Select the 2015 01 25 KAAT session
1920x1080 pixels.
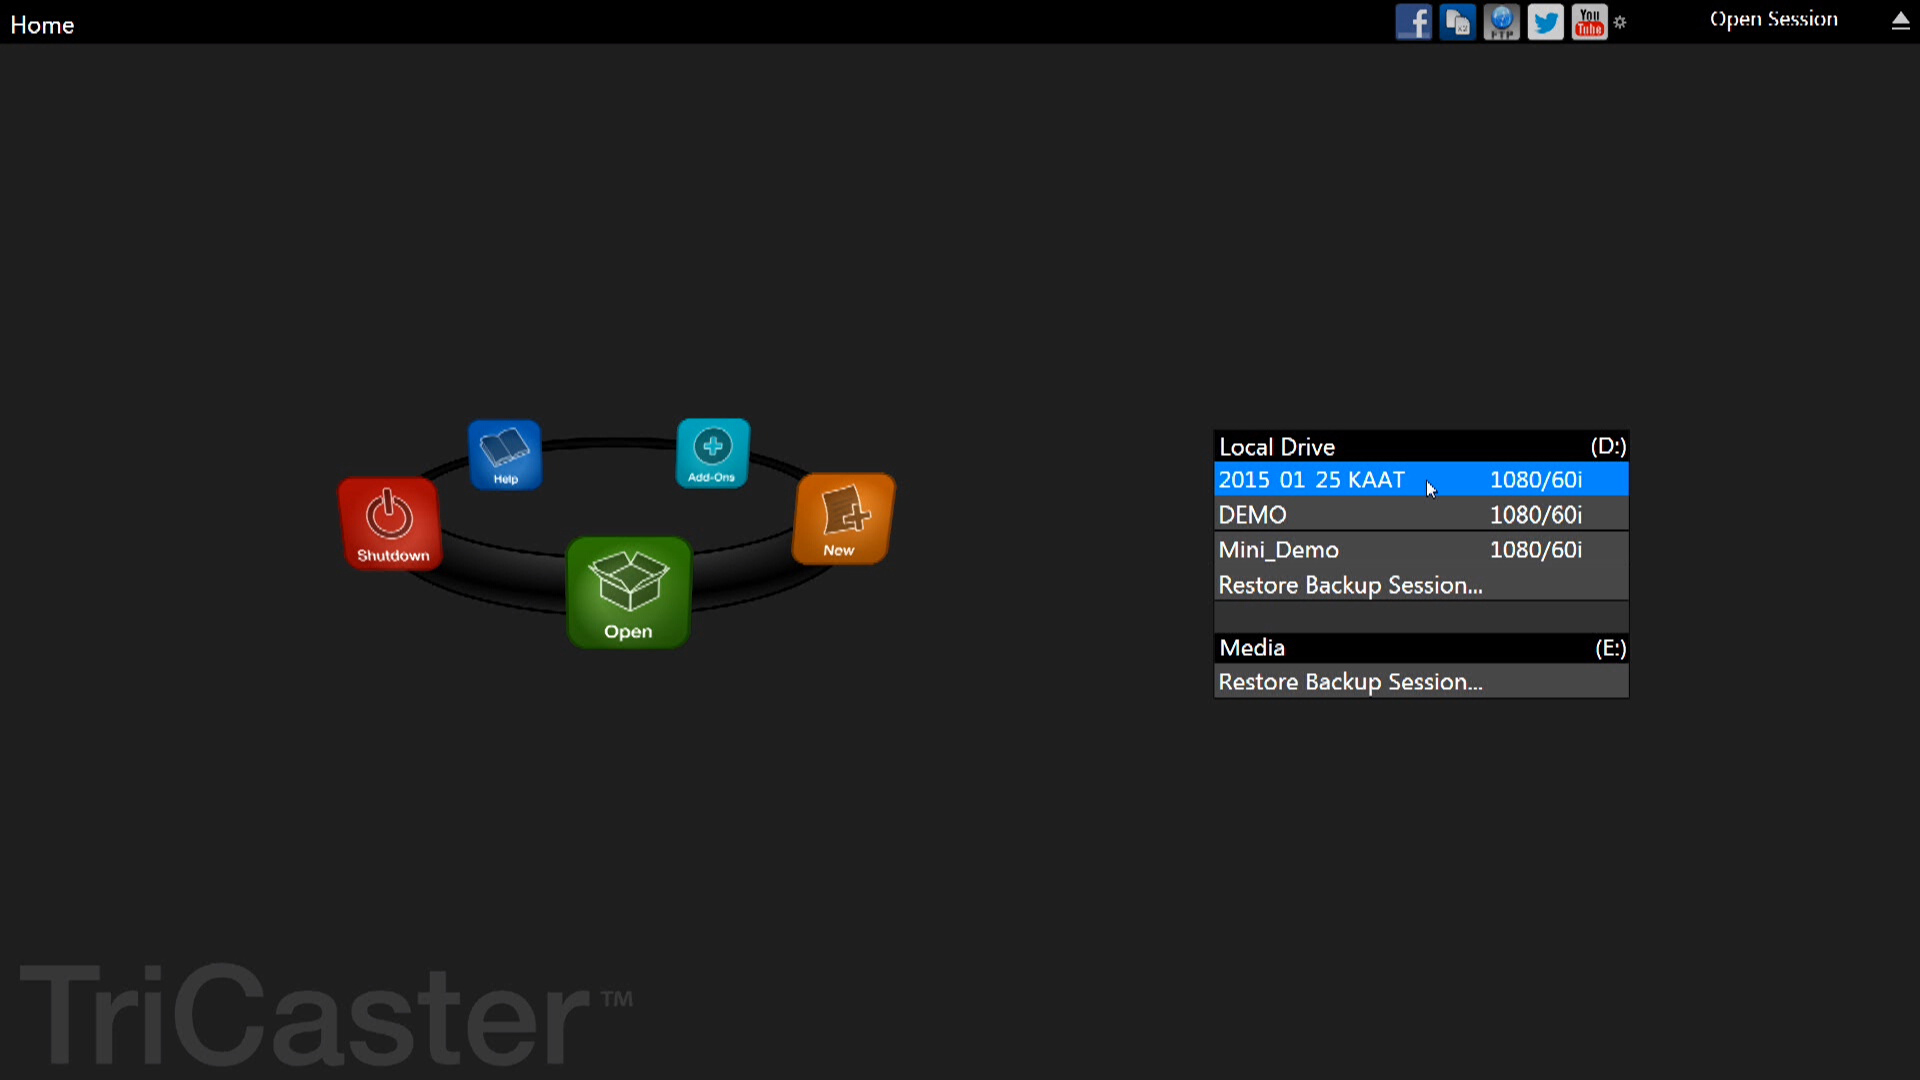pos(1311,480)
